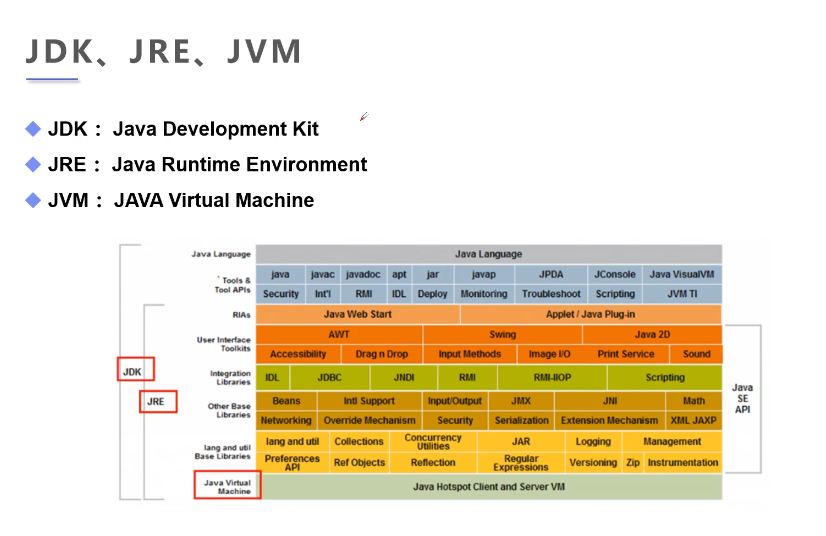
Task: Click the "Int'l" cell
Action: tap(322, 294)
